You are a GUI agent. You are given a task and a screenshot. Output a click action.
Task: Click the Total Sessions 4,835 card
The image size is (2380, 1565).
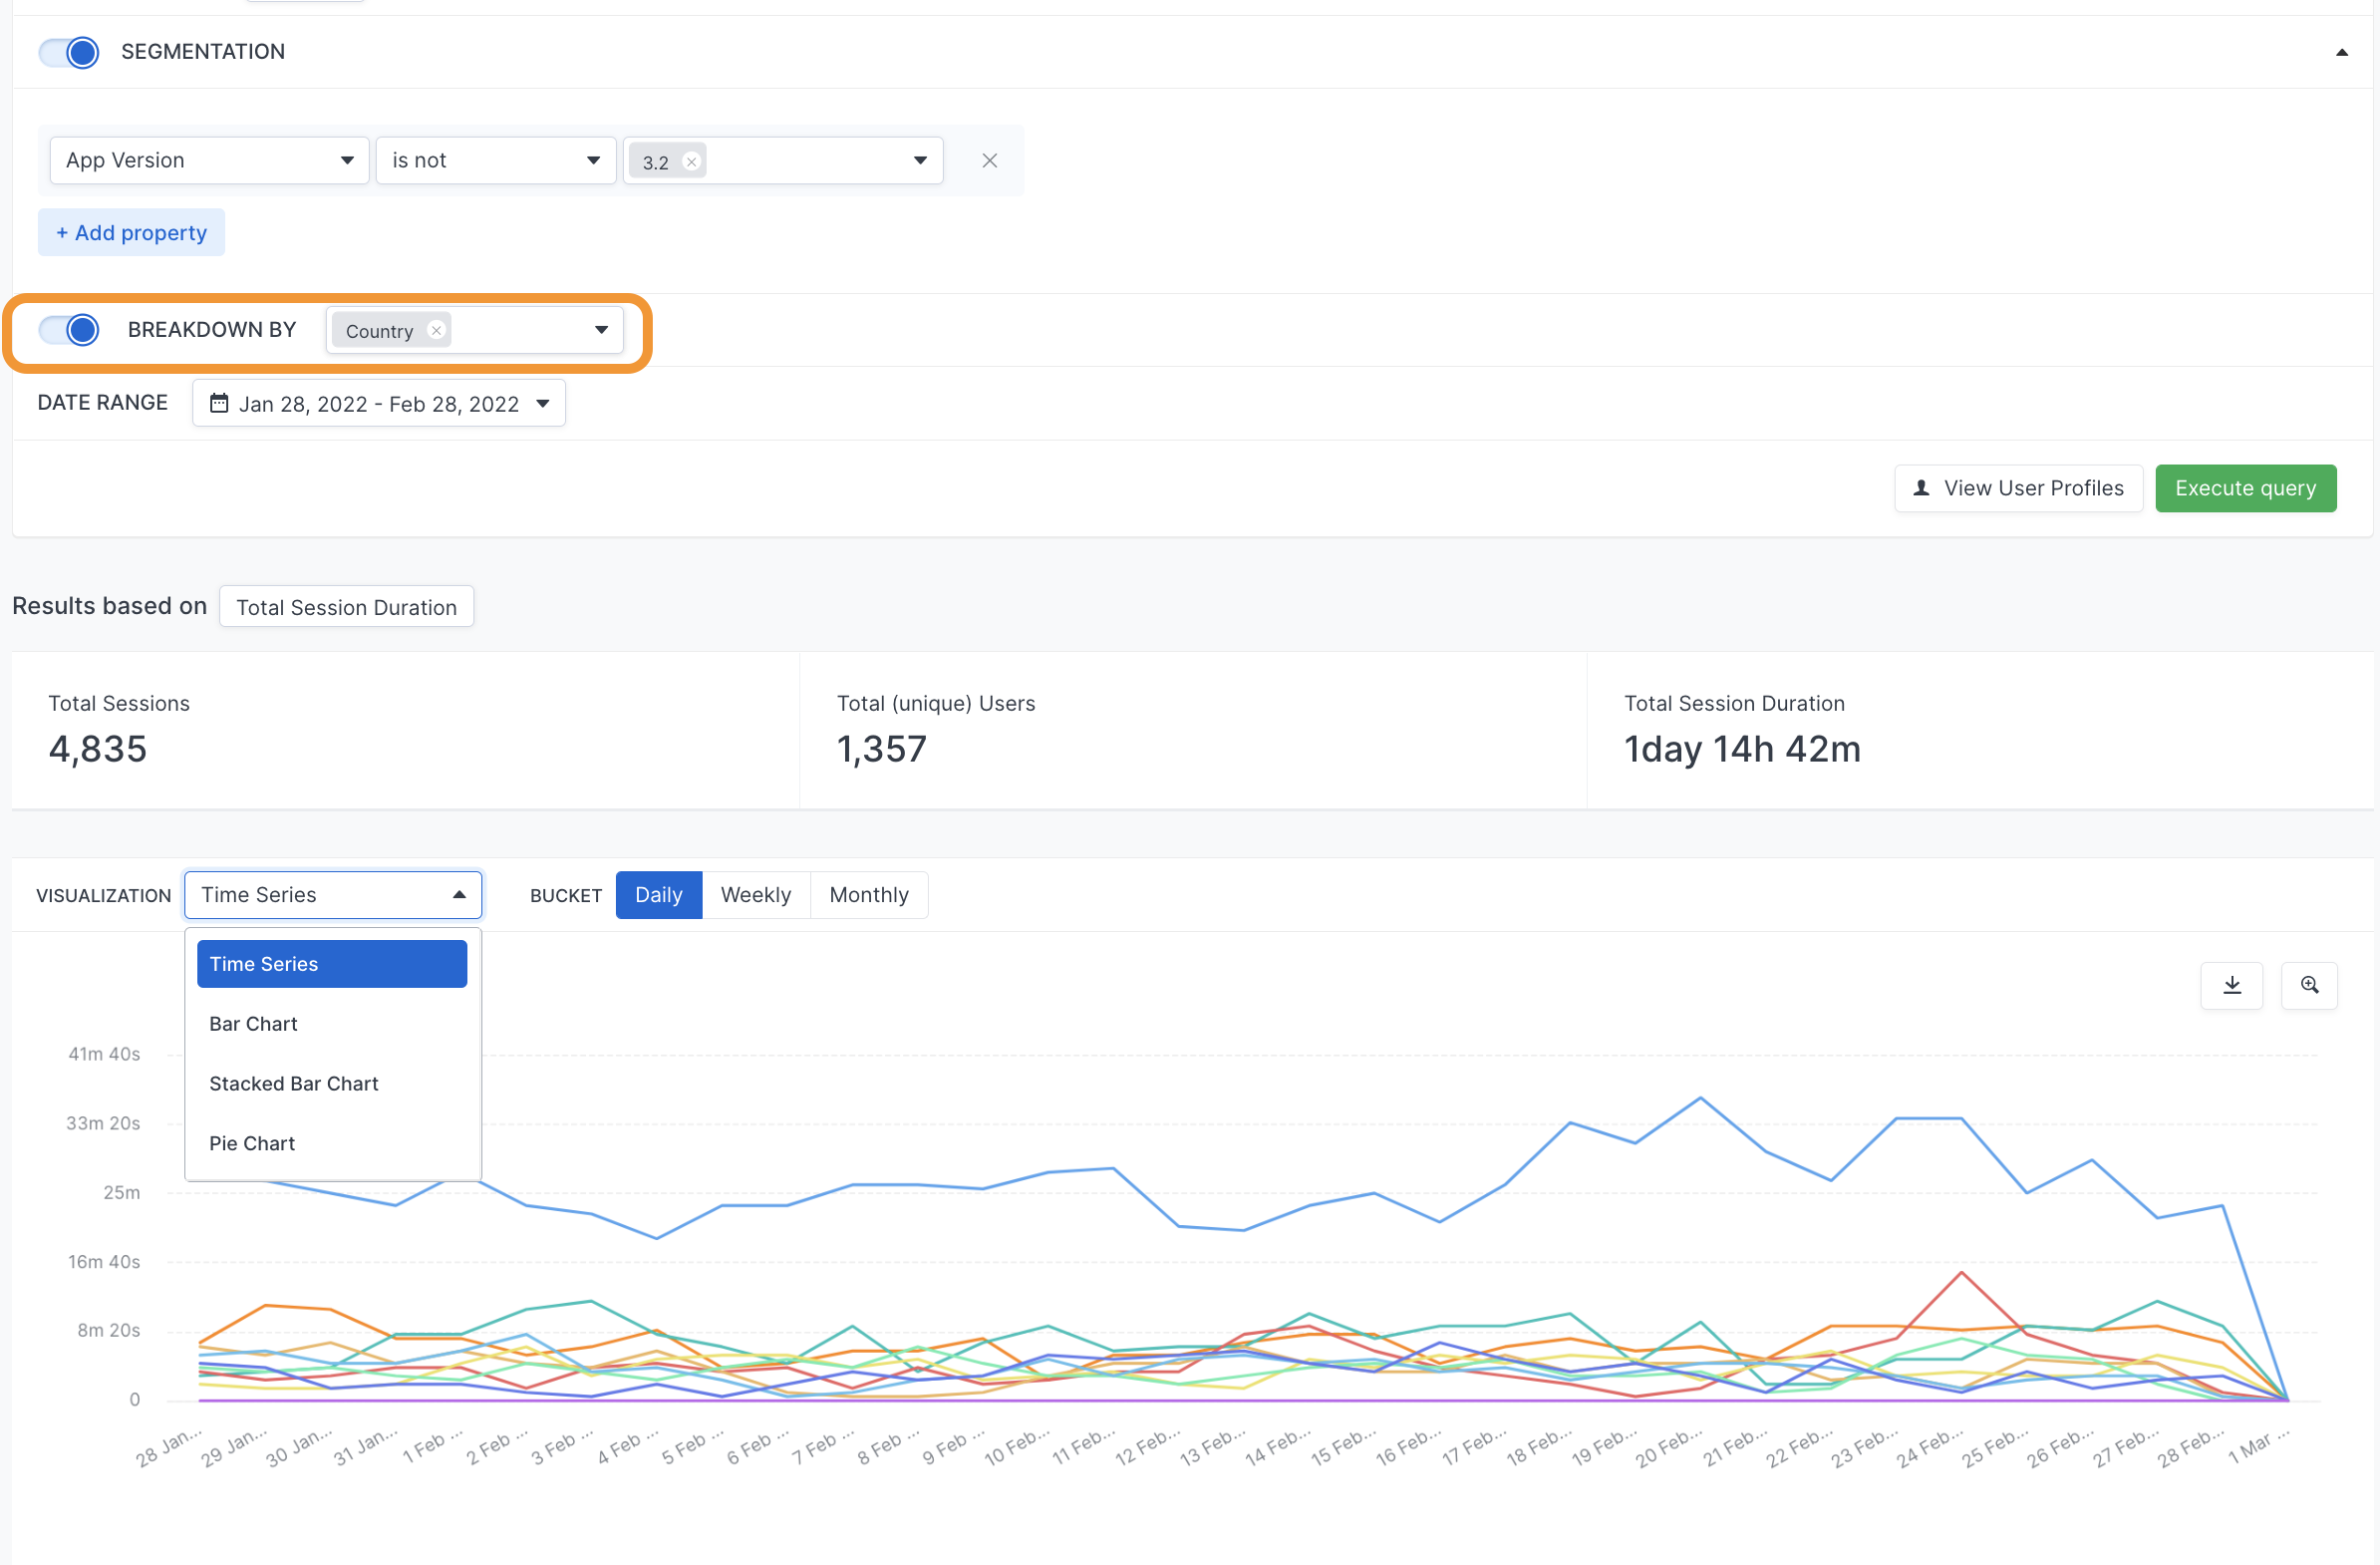point(405,730)
